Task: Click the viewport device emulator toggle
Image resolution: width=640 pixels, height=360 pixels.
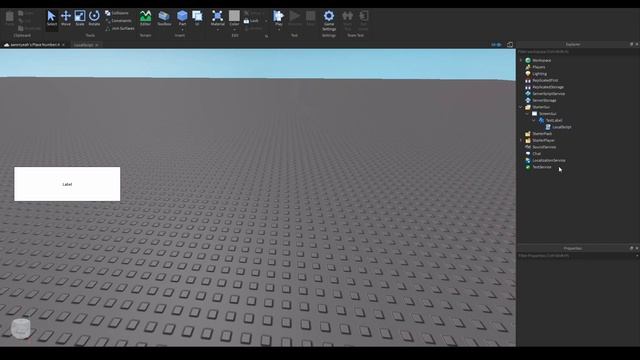Action: [x=510, y=45]
